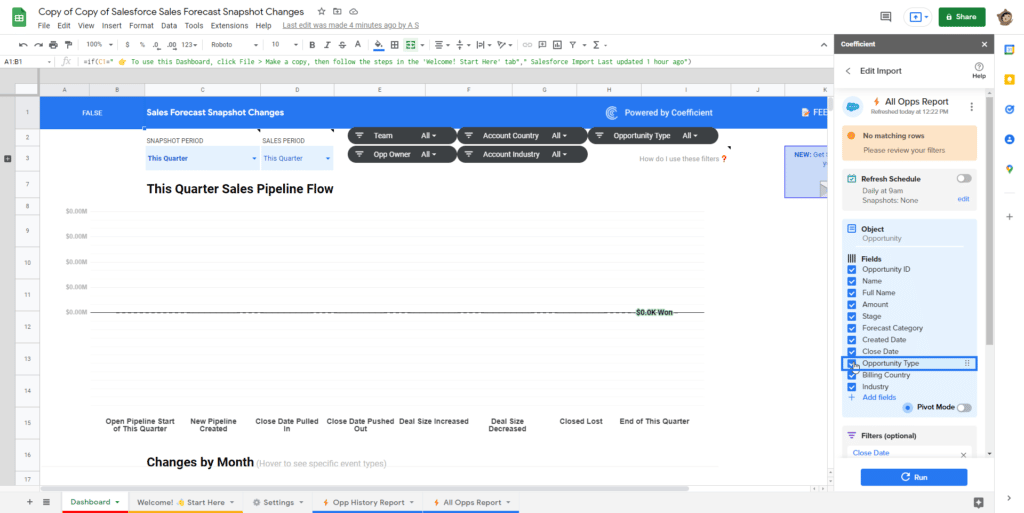The width and height of the screenshot is (1024, 513).
Task: Close the Coefficient sidebar
Action: click(984, 44)
